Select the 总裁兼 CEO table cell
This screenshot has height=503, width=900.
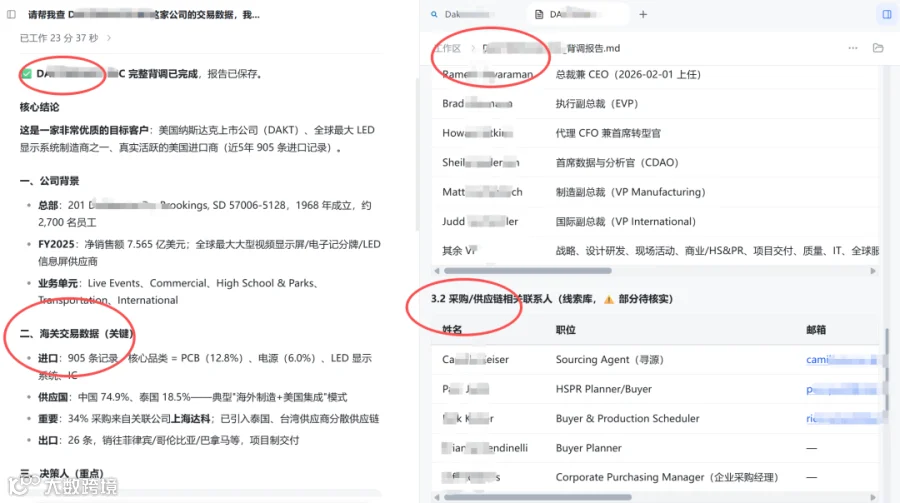[x=628, y=75]
